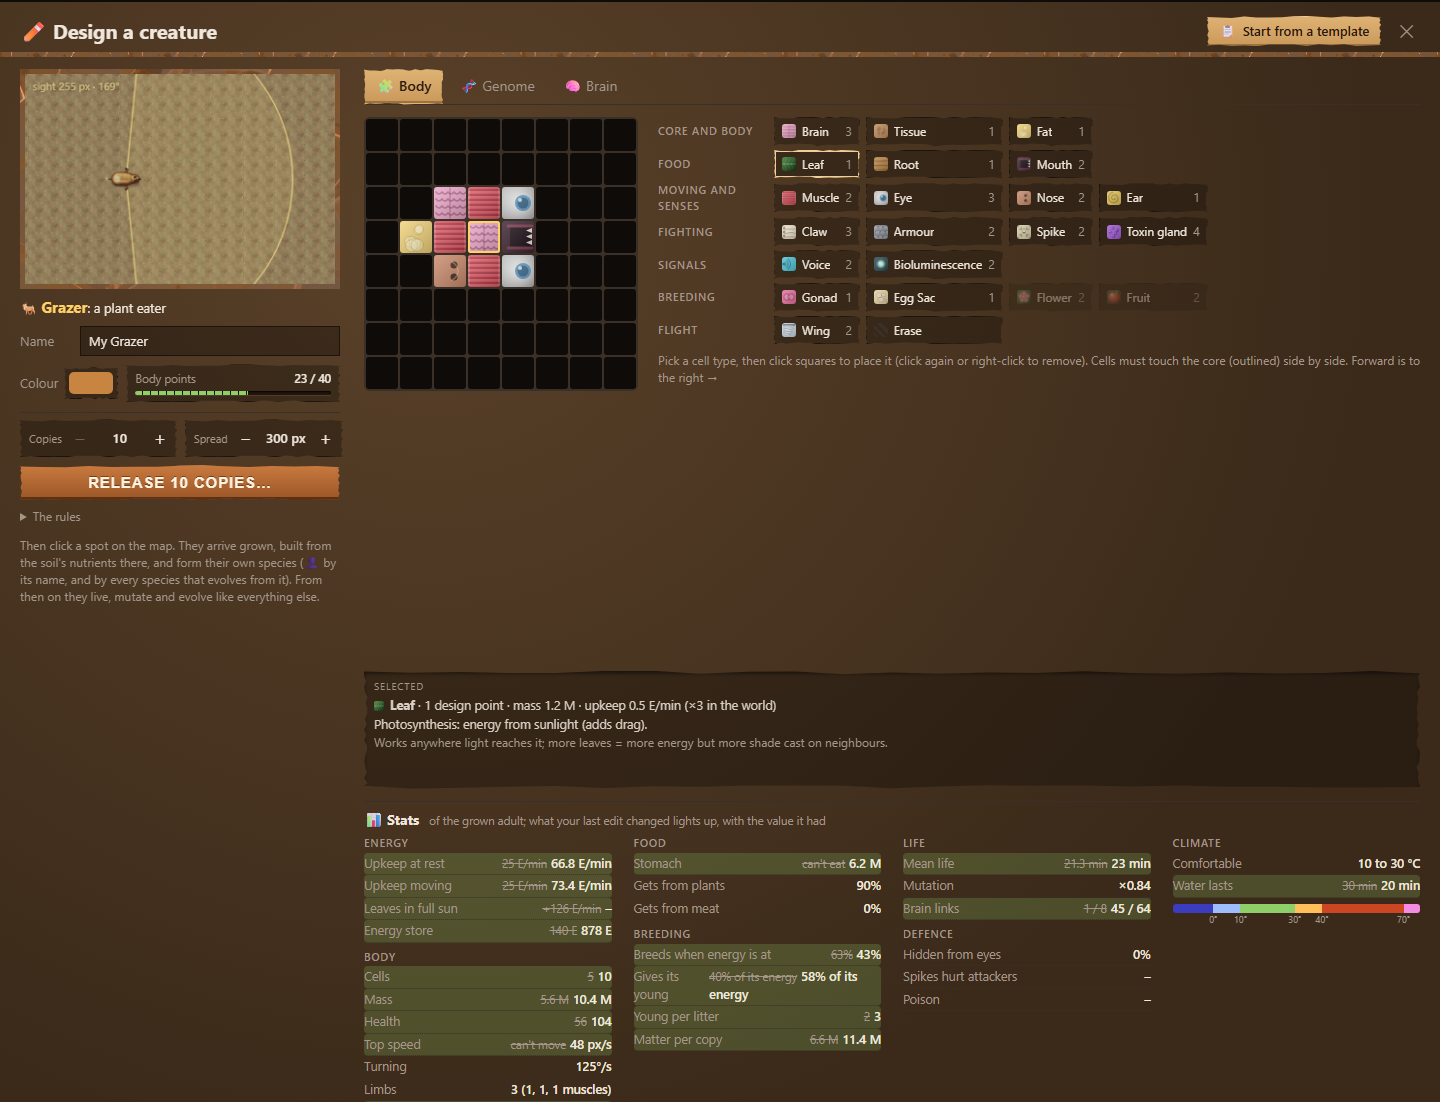Click the "Matter per copy" row
Screen dimensions: 1440x1102
coord(757,1039)
